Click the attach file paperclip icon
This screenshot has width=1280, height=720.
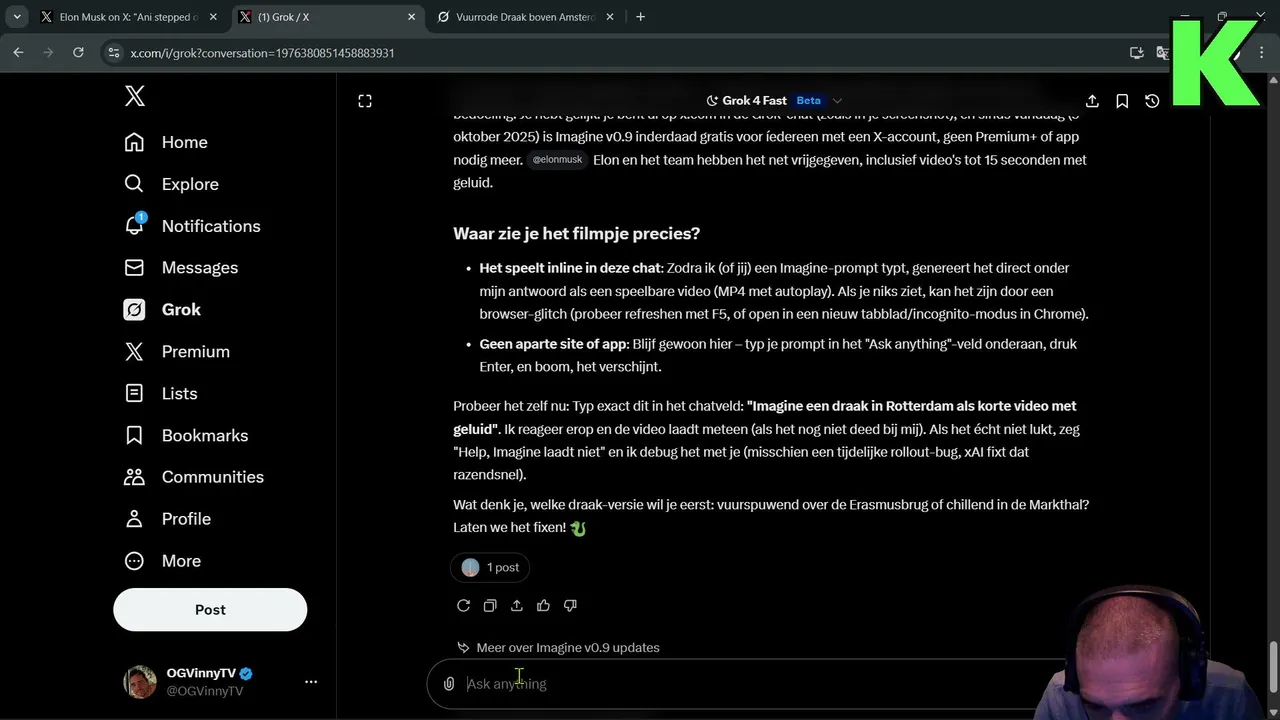pyautogui.click(x=449, y=684)
